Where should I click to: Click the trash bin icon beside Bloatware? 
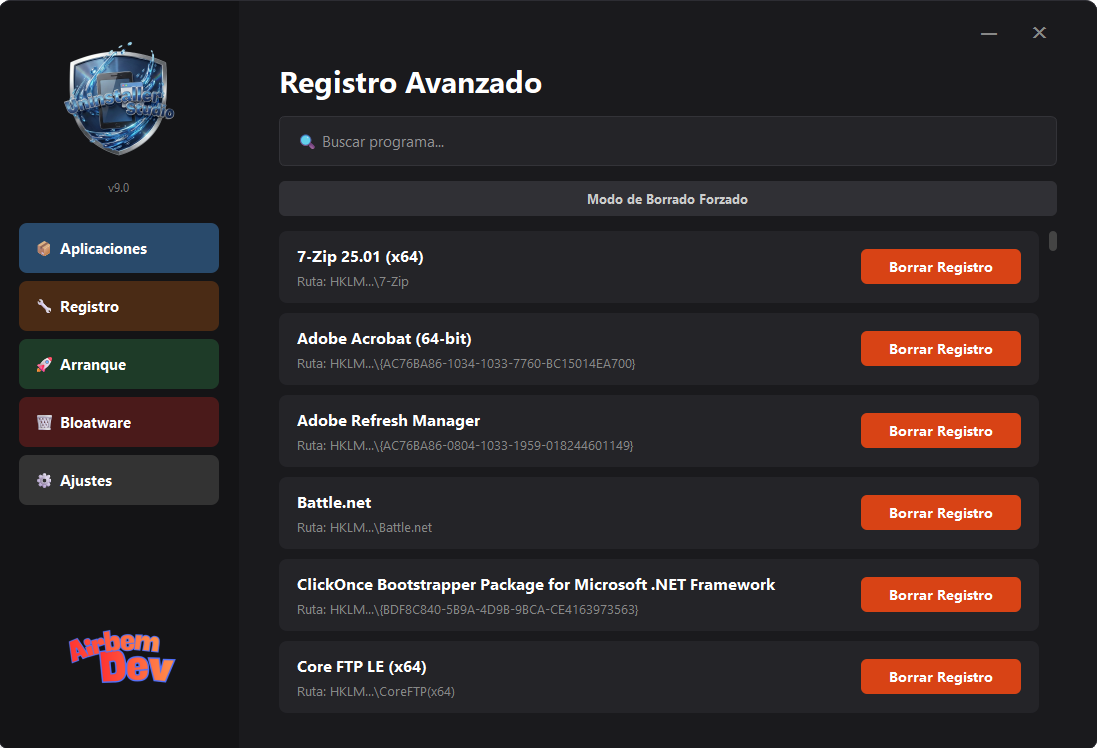tap(44, 423)
